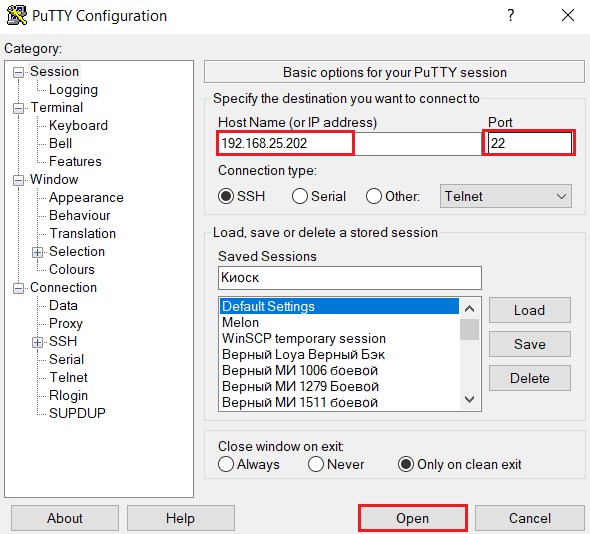Click the Port number field
Screen dimensions: 590x534
tap(529, 143)
